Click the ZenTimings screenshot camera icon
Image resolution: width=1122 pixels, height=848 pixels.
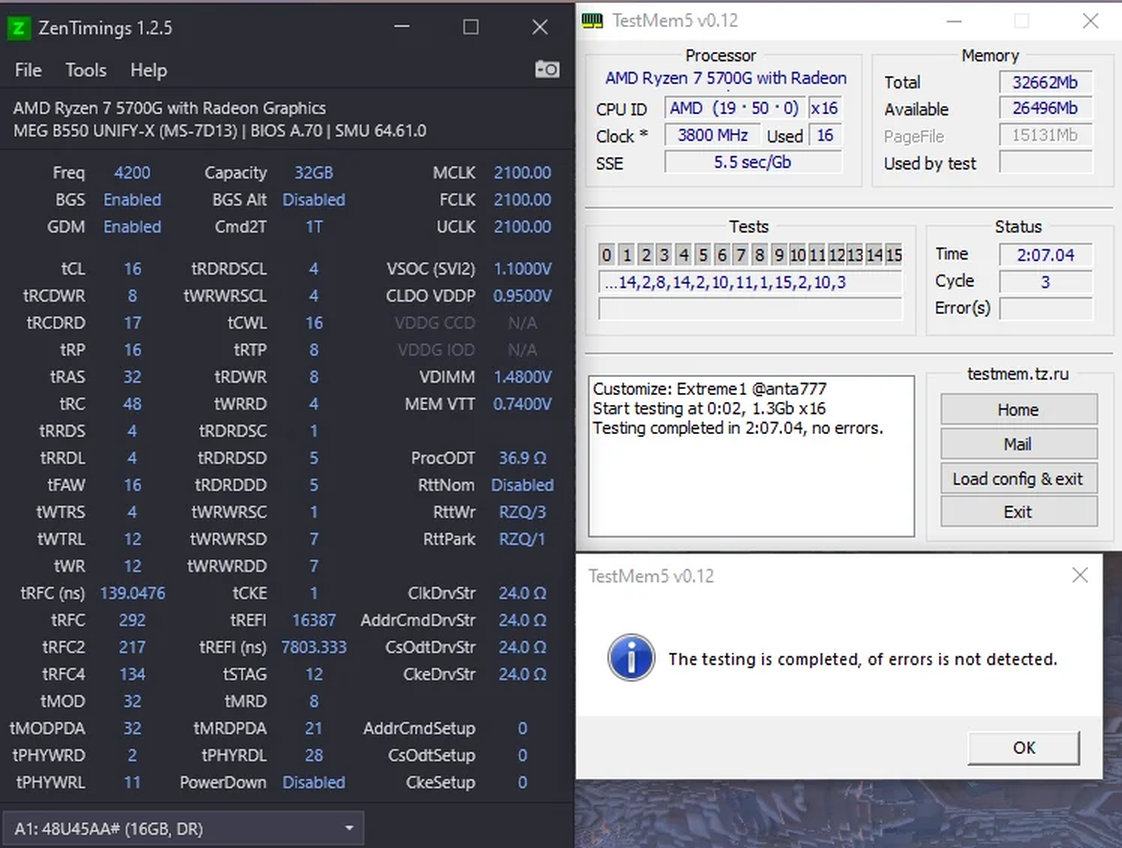547,69
